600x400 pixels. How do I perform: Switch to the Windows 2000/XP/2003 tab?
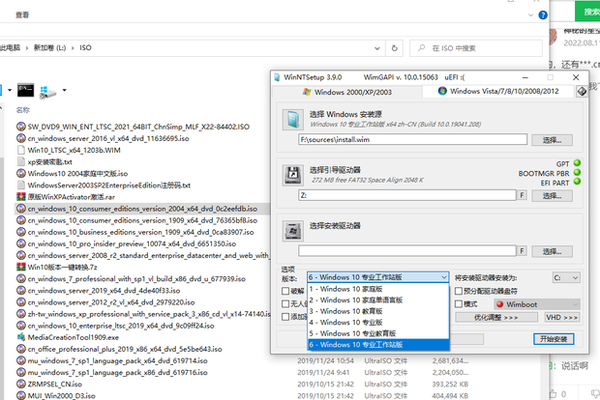(x=347, y=92)
